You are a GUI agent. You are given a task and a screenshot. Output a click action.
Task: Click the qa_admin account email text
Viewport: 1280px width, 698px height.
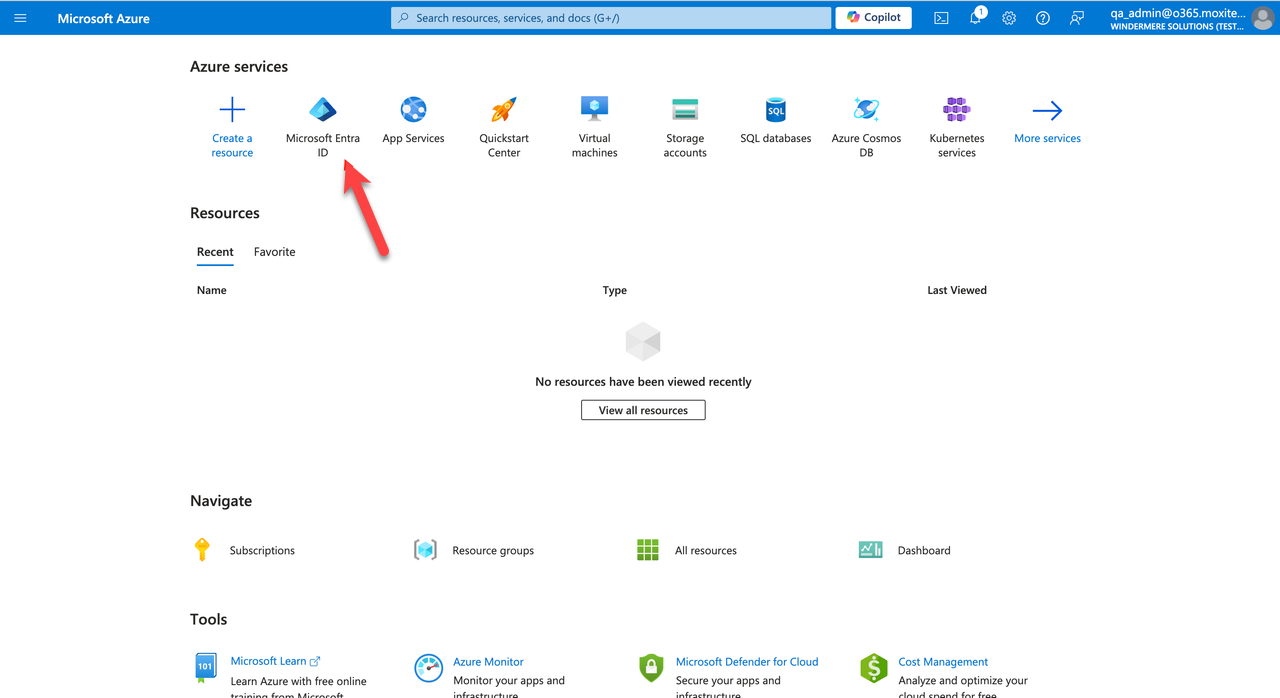1177,13
